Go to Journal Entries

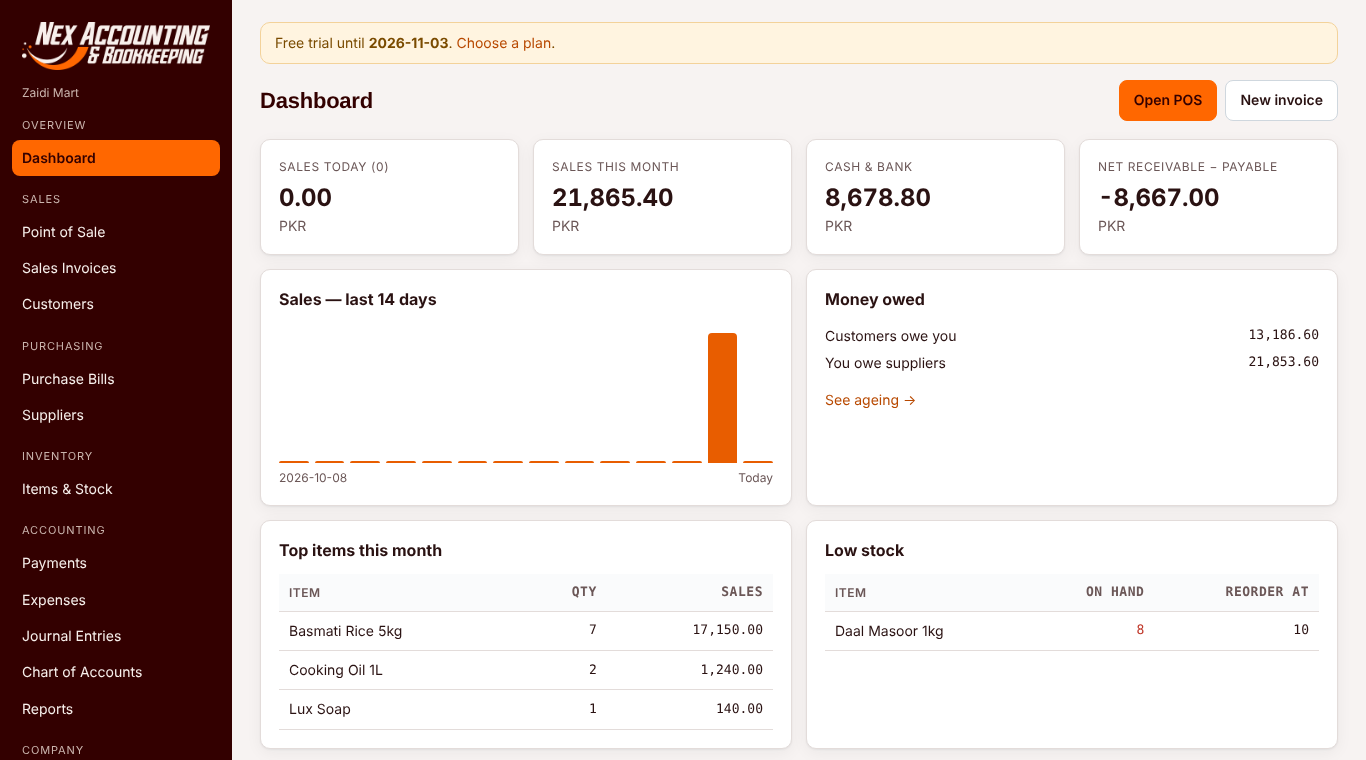(x=116, y=636)
